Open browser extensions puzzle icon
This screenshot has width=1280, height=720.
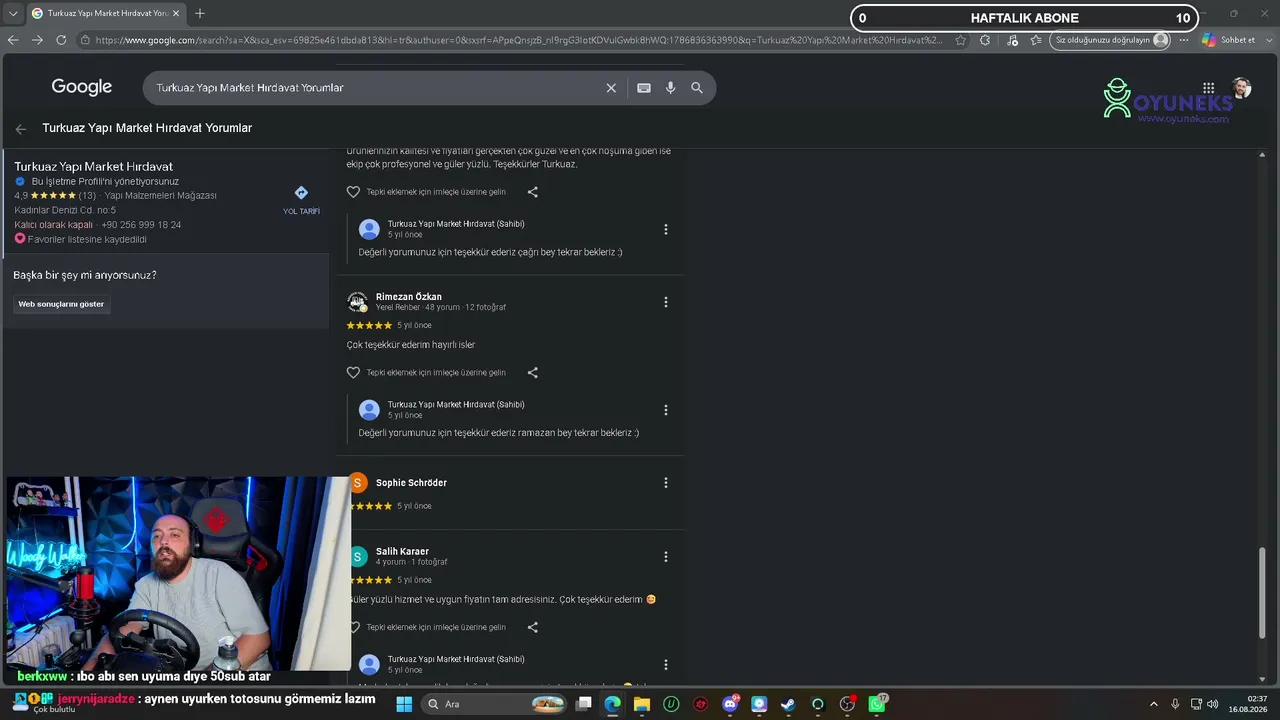click(x=985, y=40)
